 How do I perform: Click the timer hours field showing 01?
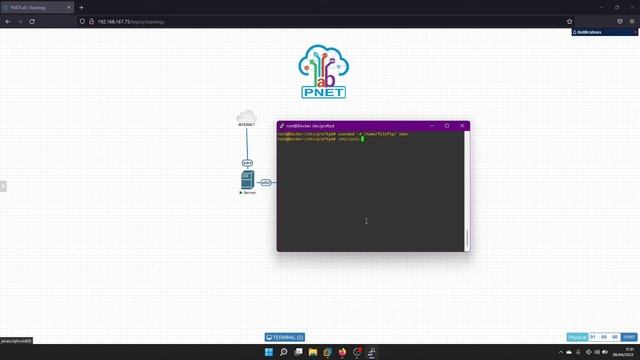coord(593,337)
